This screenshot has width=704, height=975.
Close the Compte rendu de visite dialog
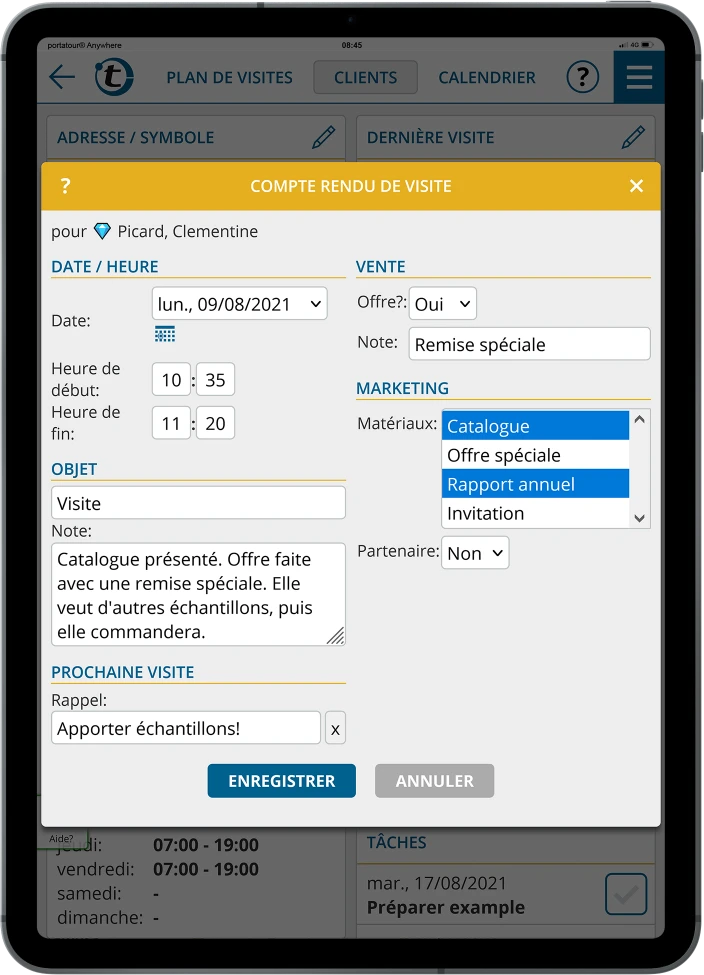[x=636, y=186]
